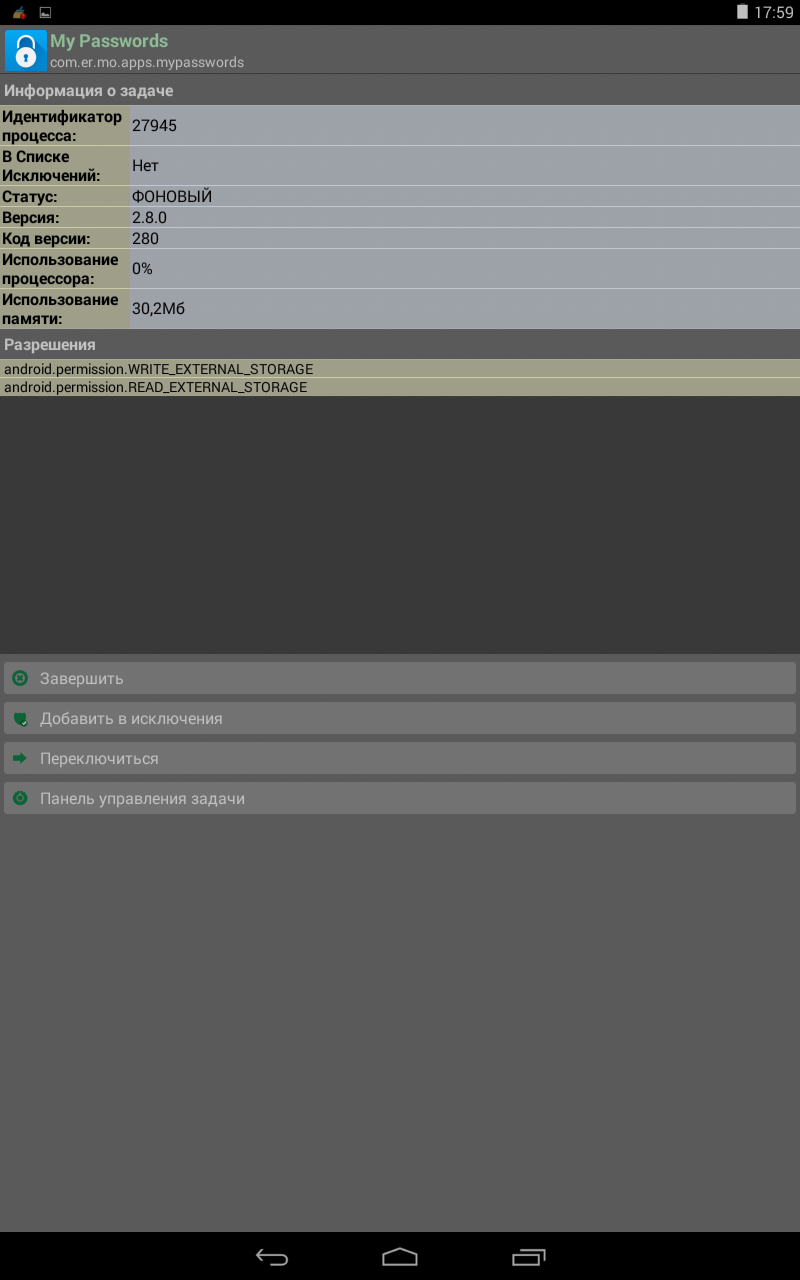Tap the clock showing 17:59
The height and width of the screenshot is (1280, 800).
tap(774, 13)
